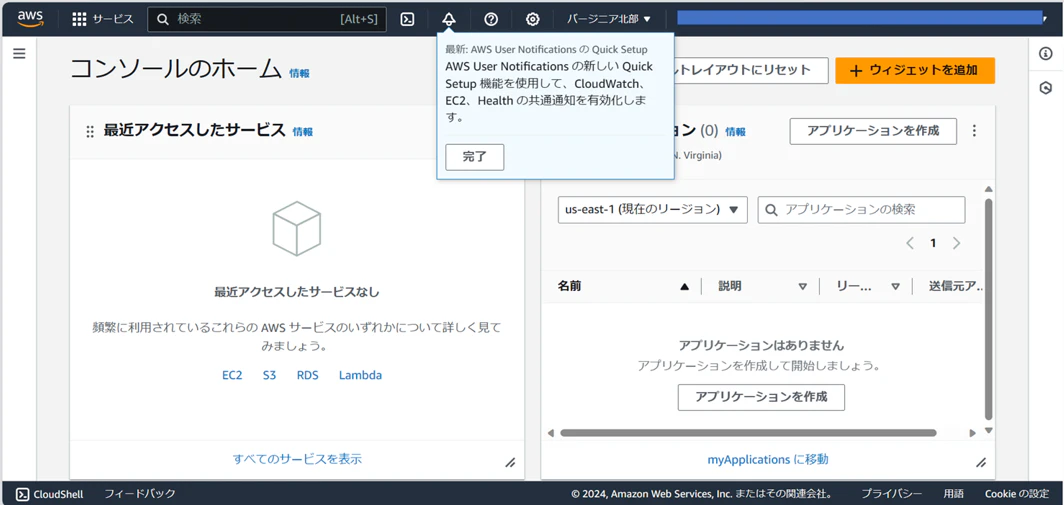The image size is (1064, 505).
Task: Open 情報 link next to コンソールのホーム
Action: point(299,73)
